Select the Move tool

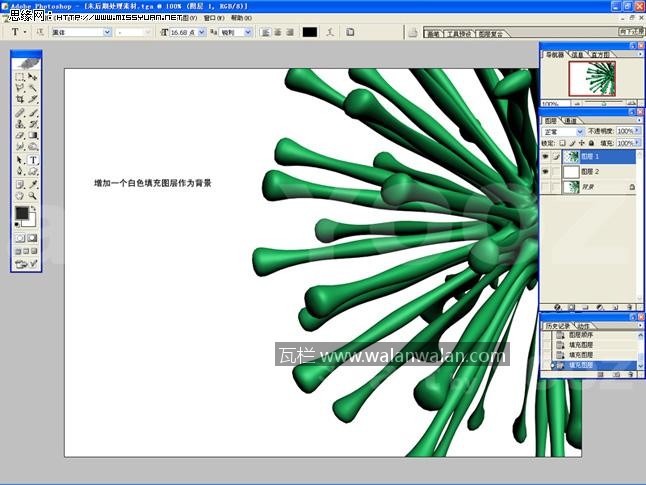tap(33, 76)
